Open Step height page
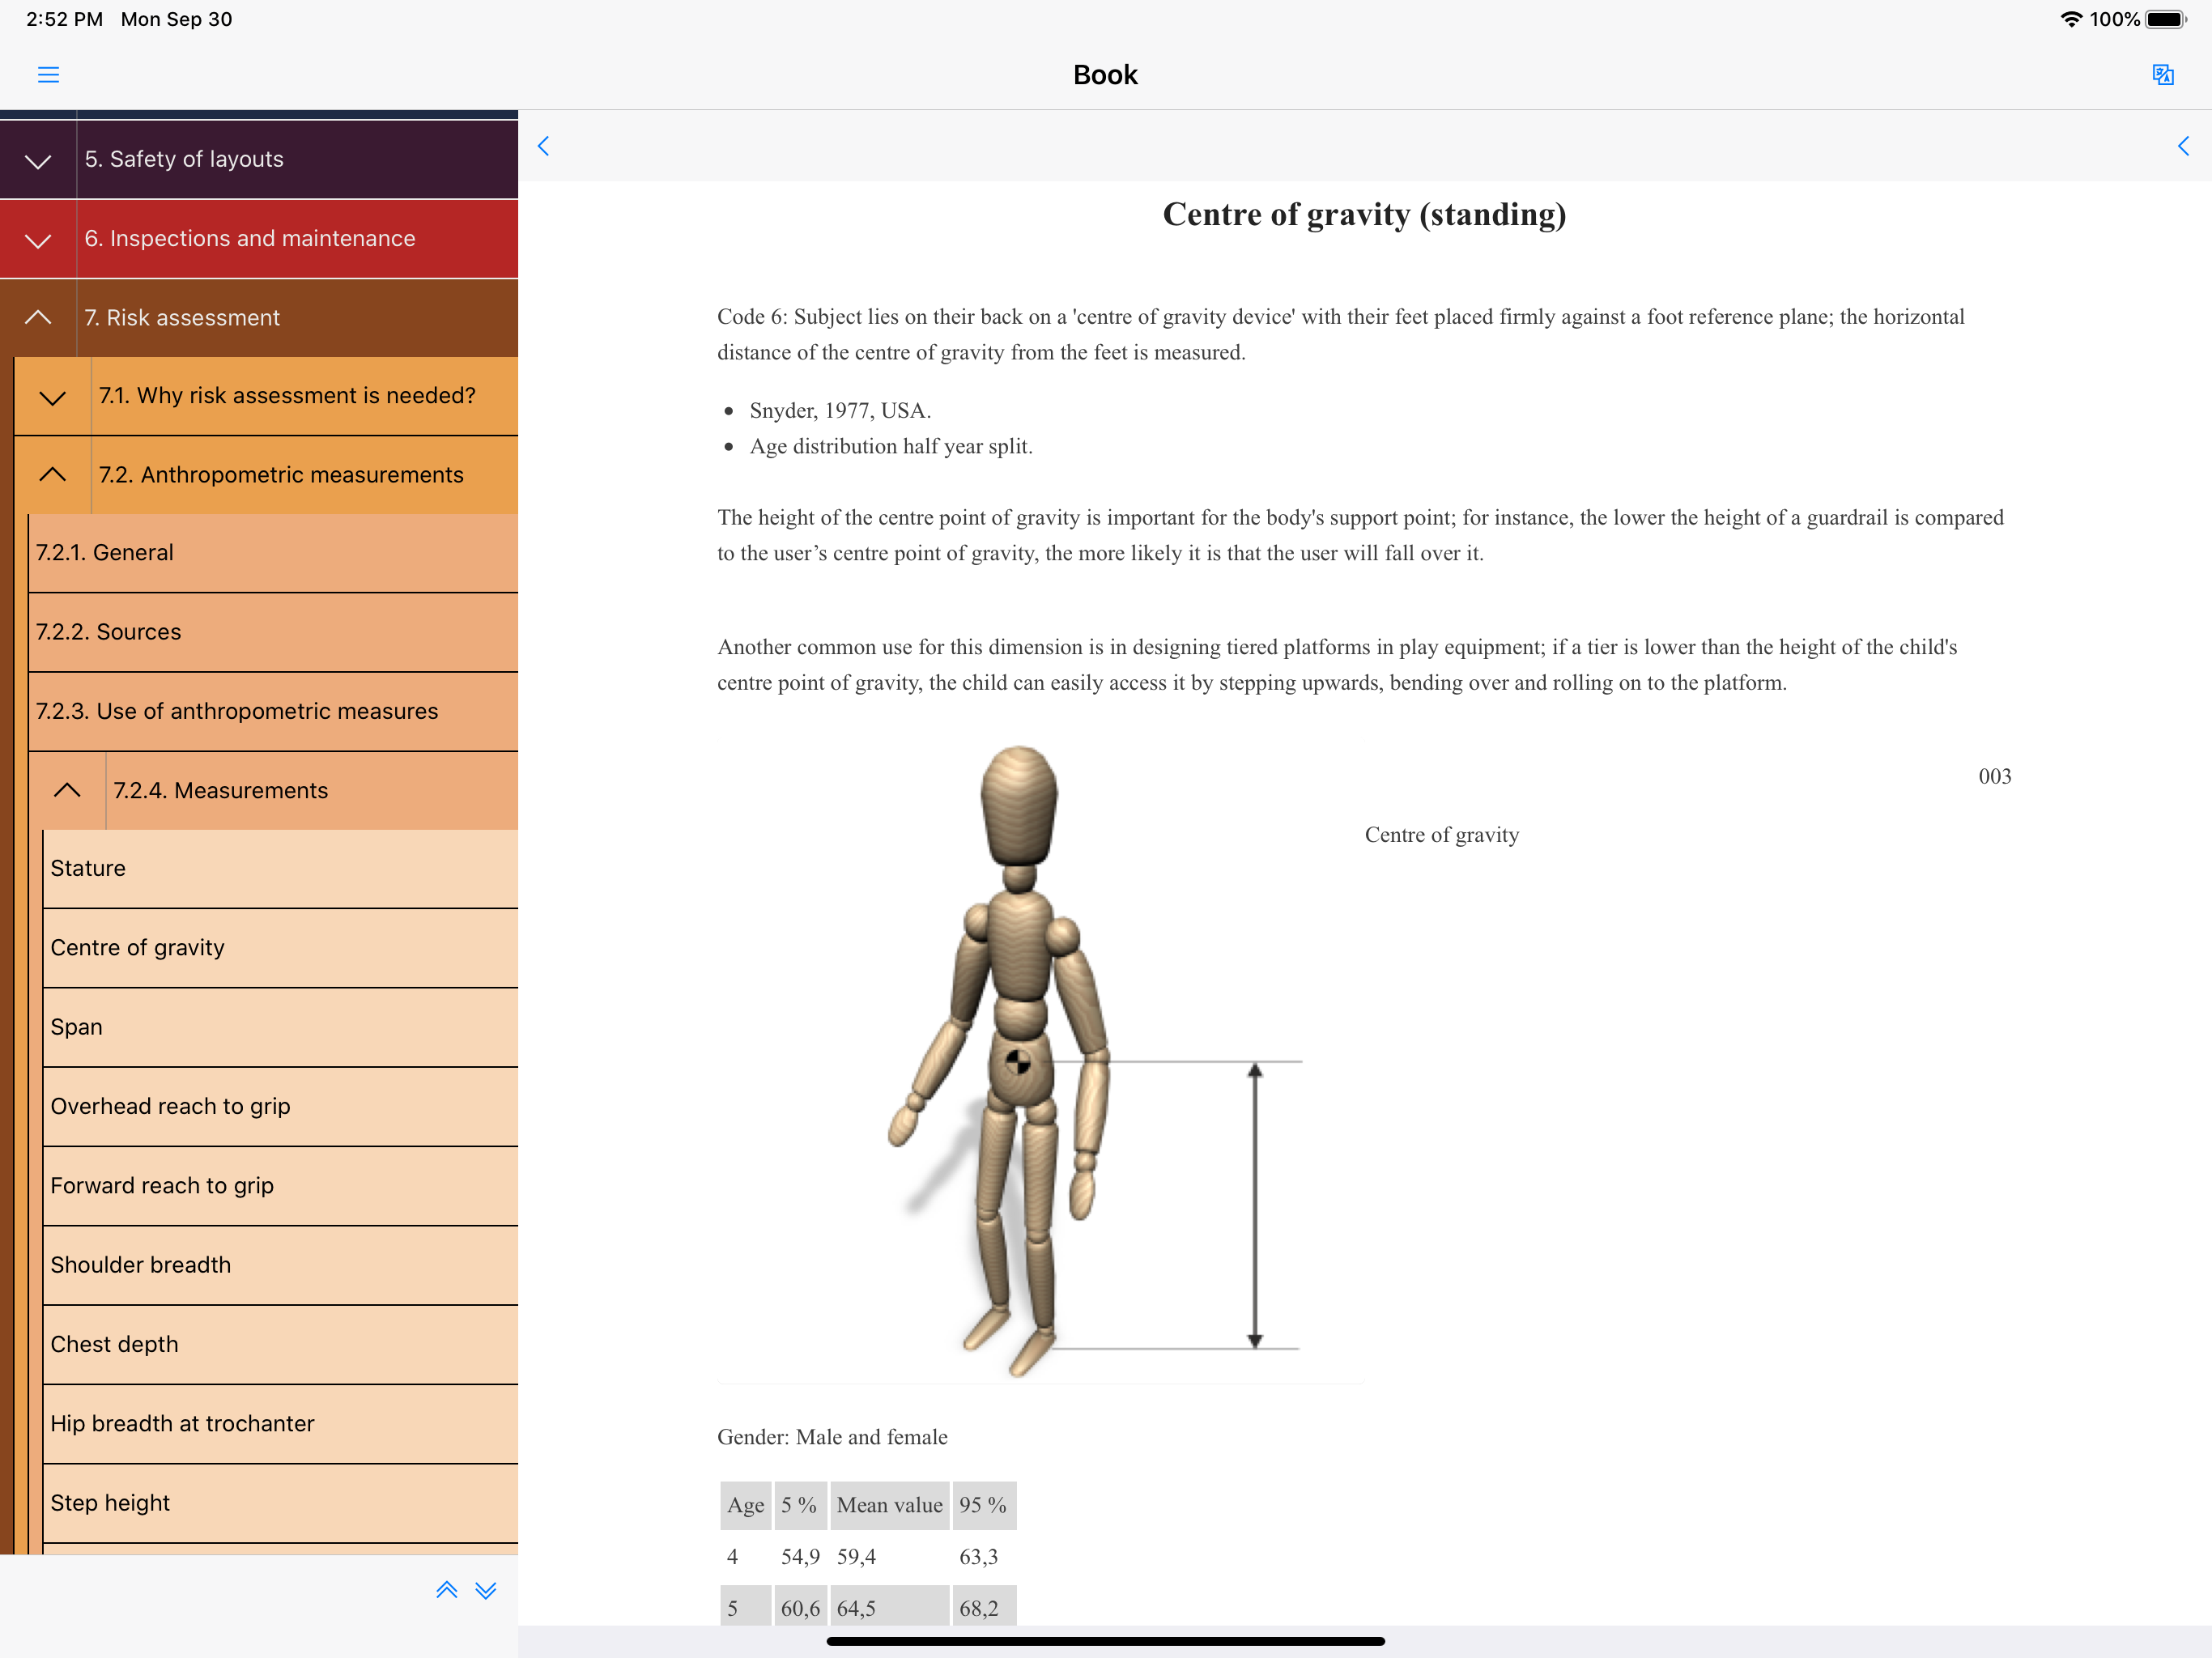 tap(280, 1503)
